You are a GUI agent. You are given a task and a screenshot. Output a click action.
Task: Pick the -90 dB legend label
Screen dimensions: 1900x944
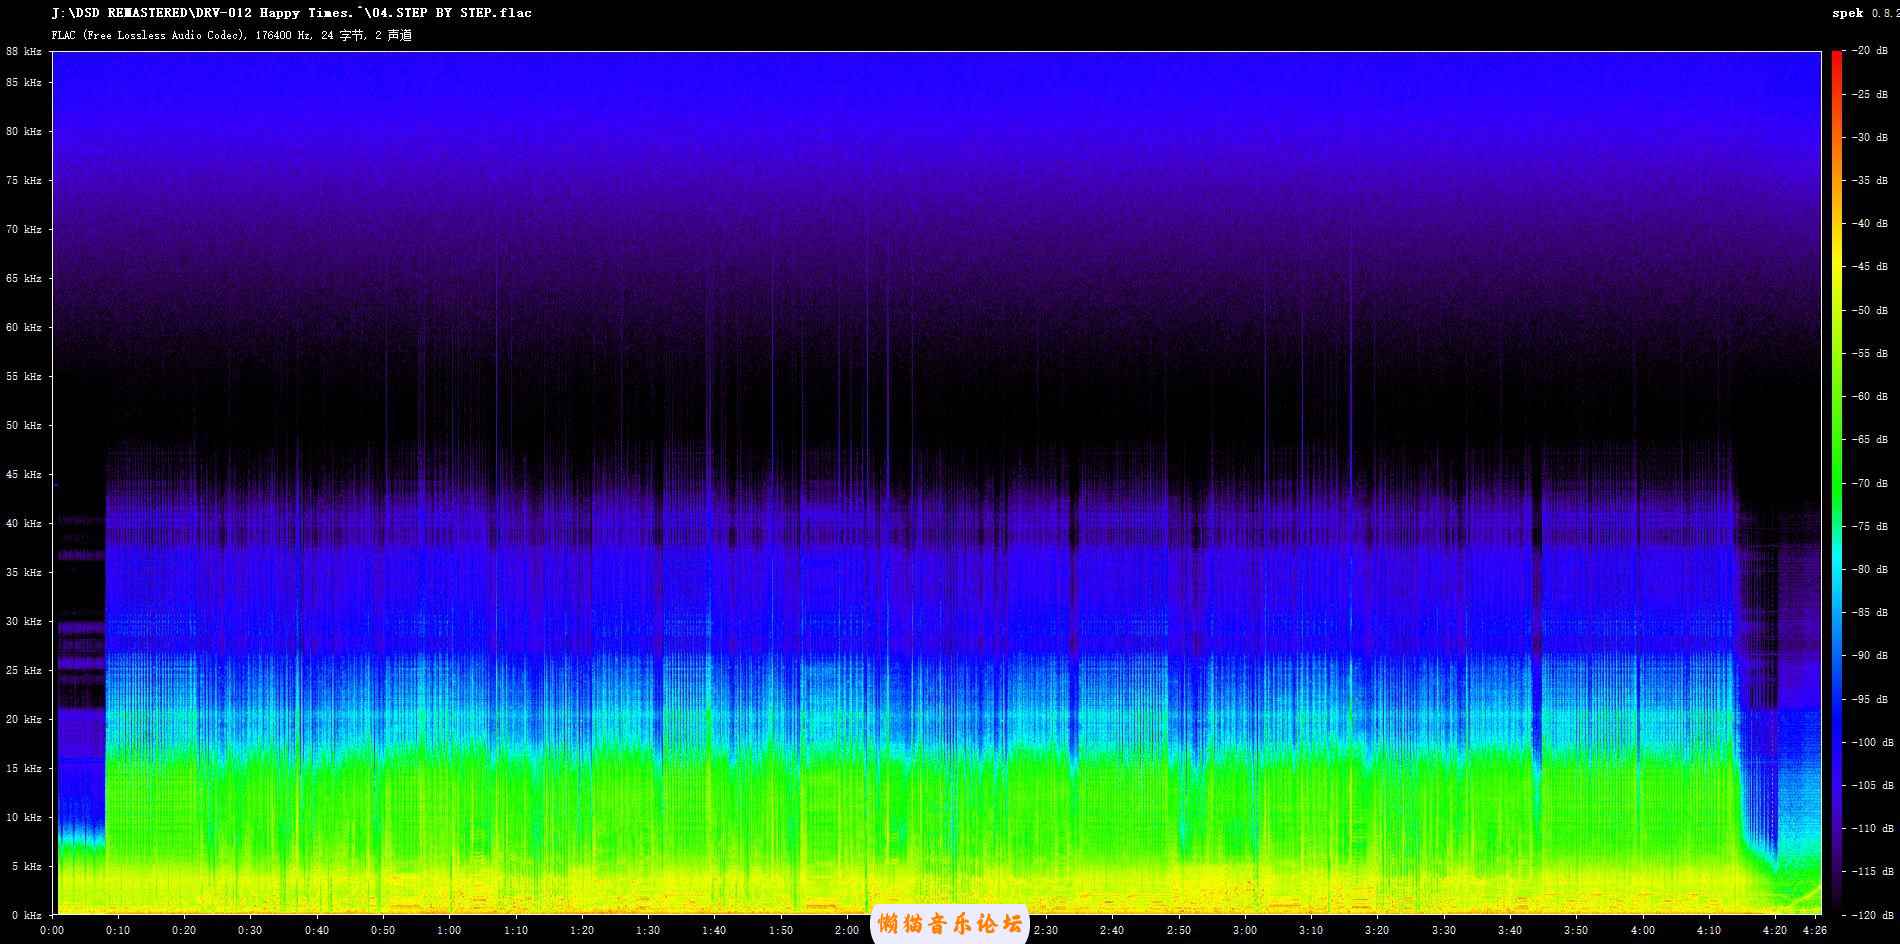pos(1869,656)
